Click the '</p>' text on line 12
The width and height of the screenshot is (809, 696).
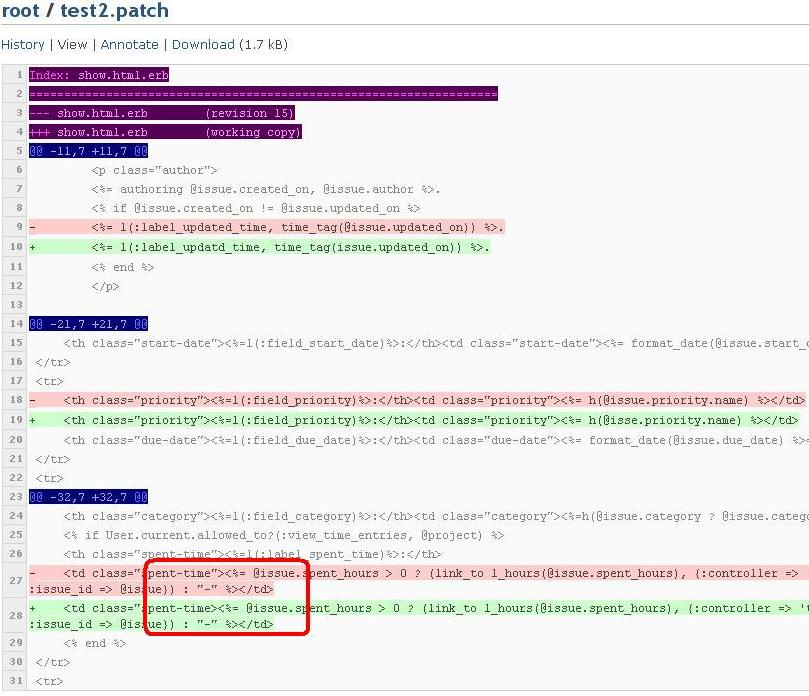pos(105,286)
